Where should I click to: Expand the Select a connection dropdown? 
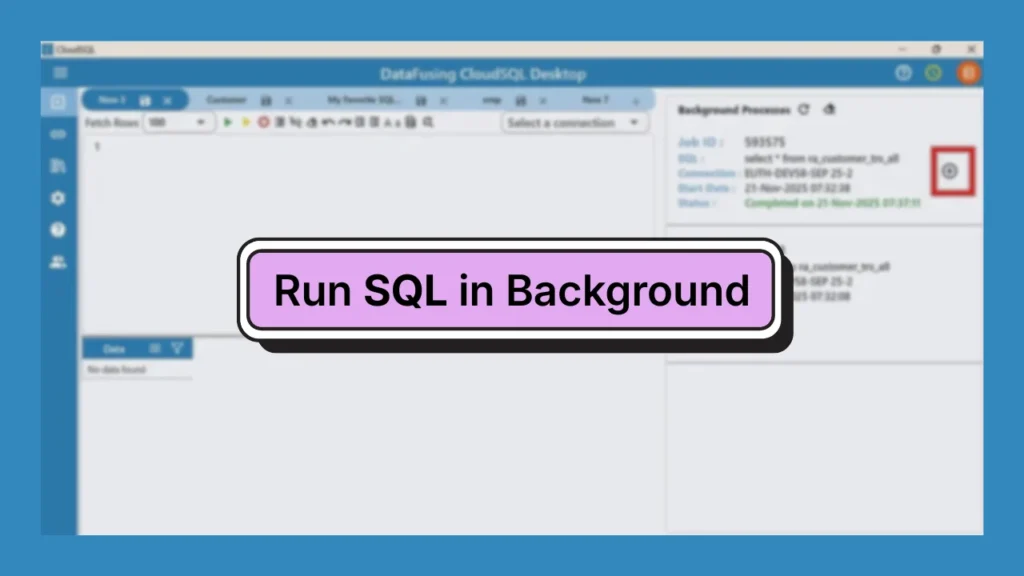click(574, 122)
